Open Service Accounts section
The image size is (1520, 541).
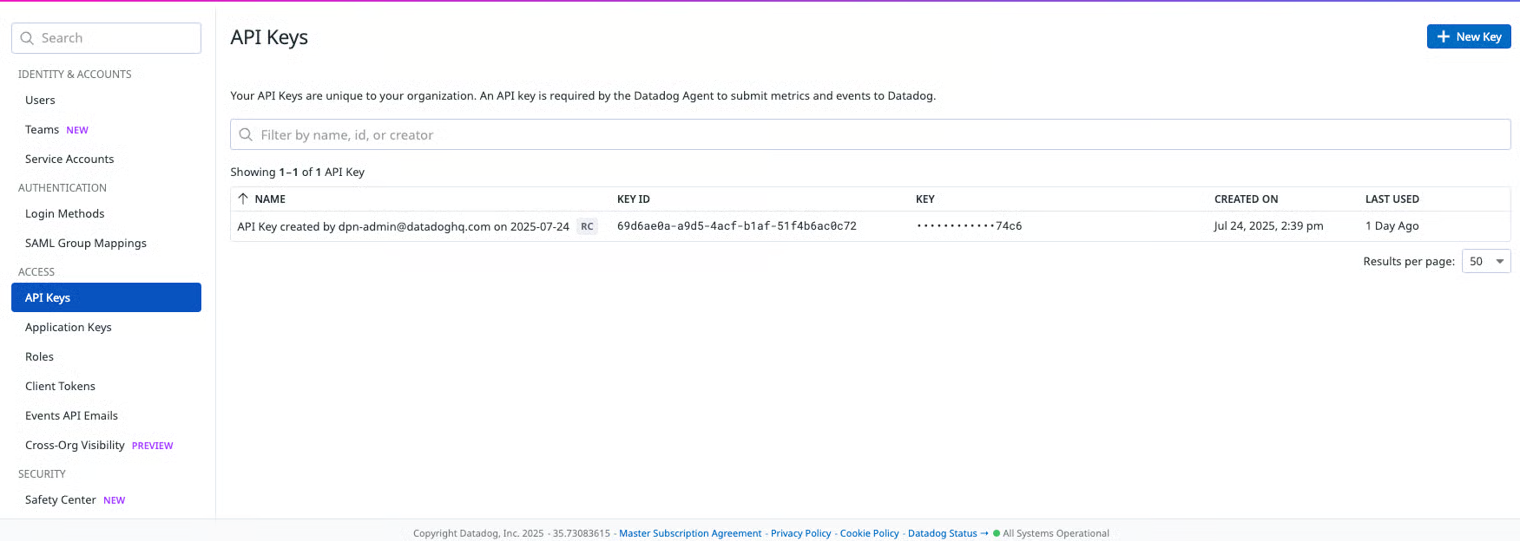click(69, 159)
